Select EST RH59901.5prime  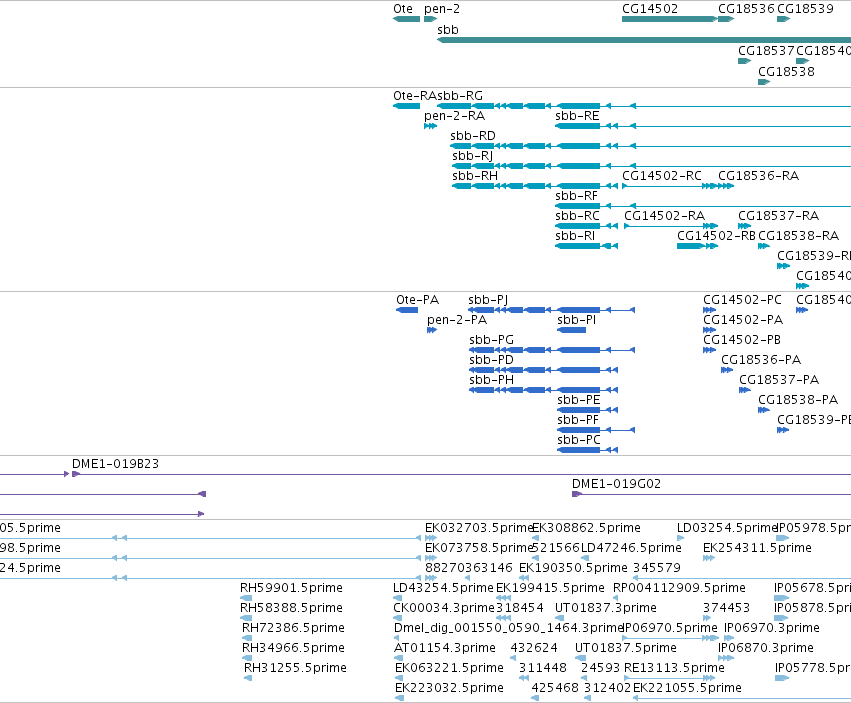tap(246, 598)
